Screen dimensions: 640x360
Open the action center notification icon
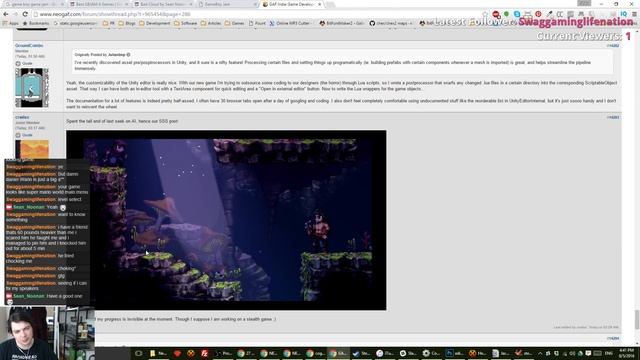tap(588, 353)
